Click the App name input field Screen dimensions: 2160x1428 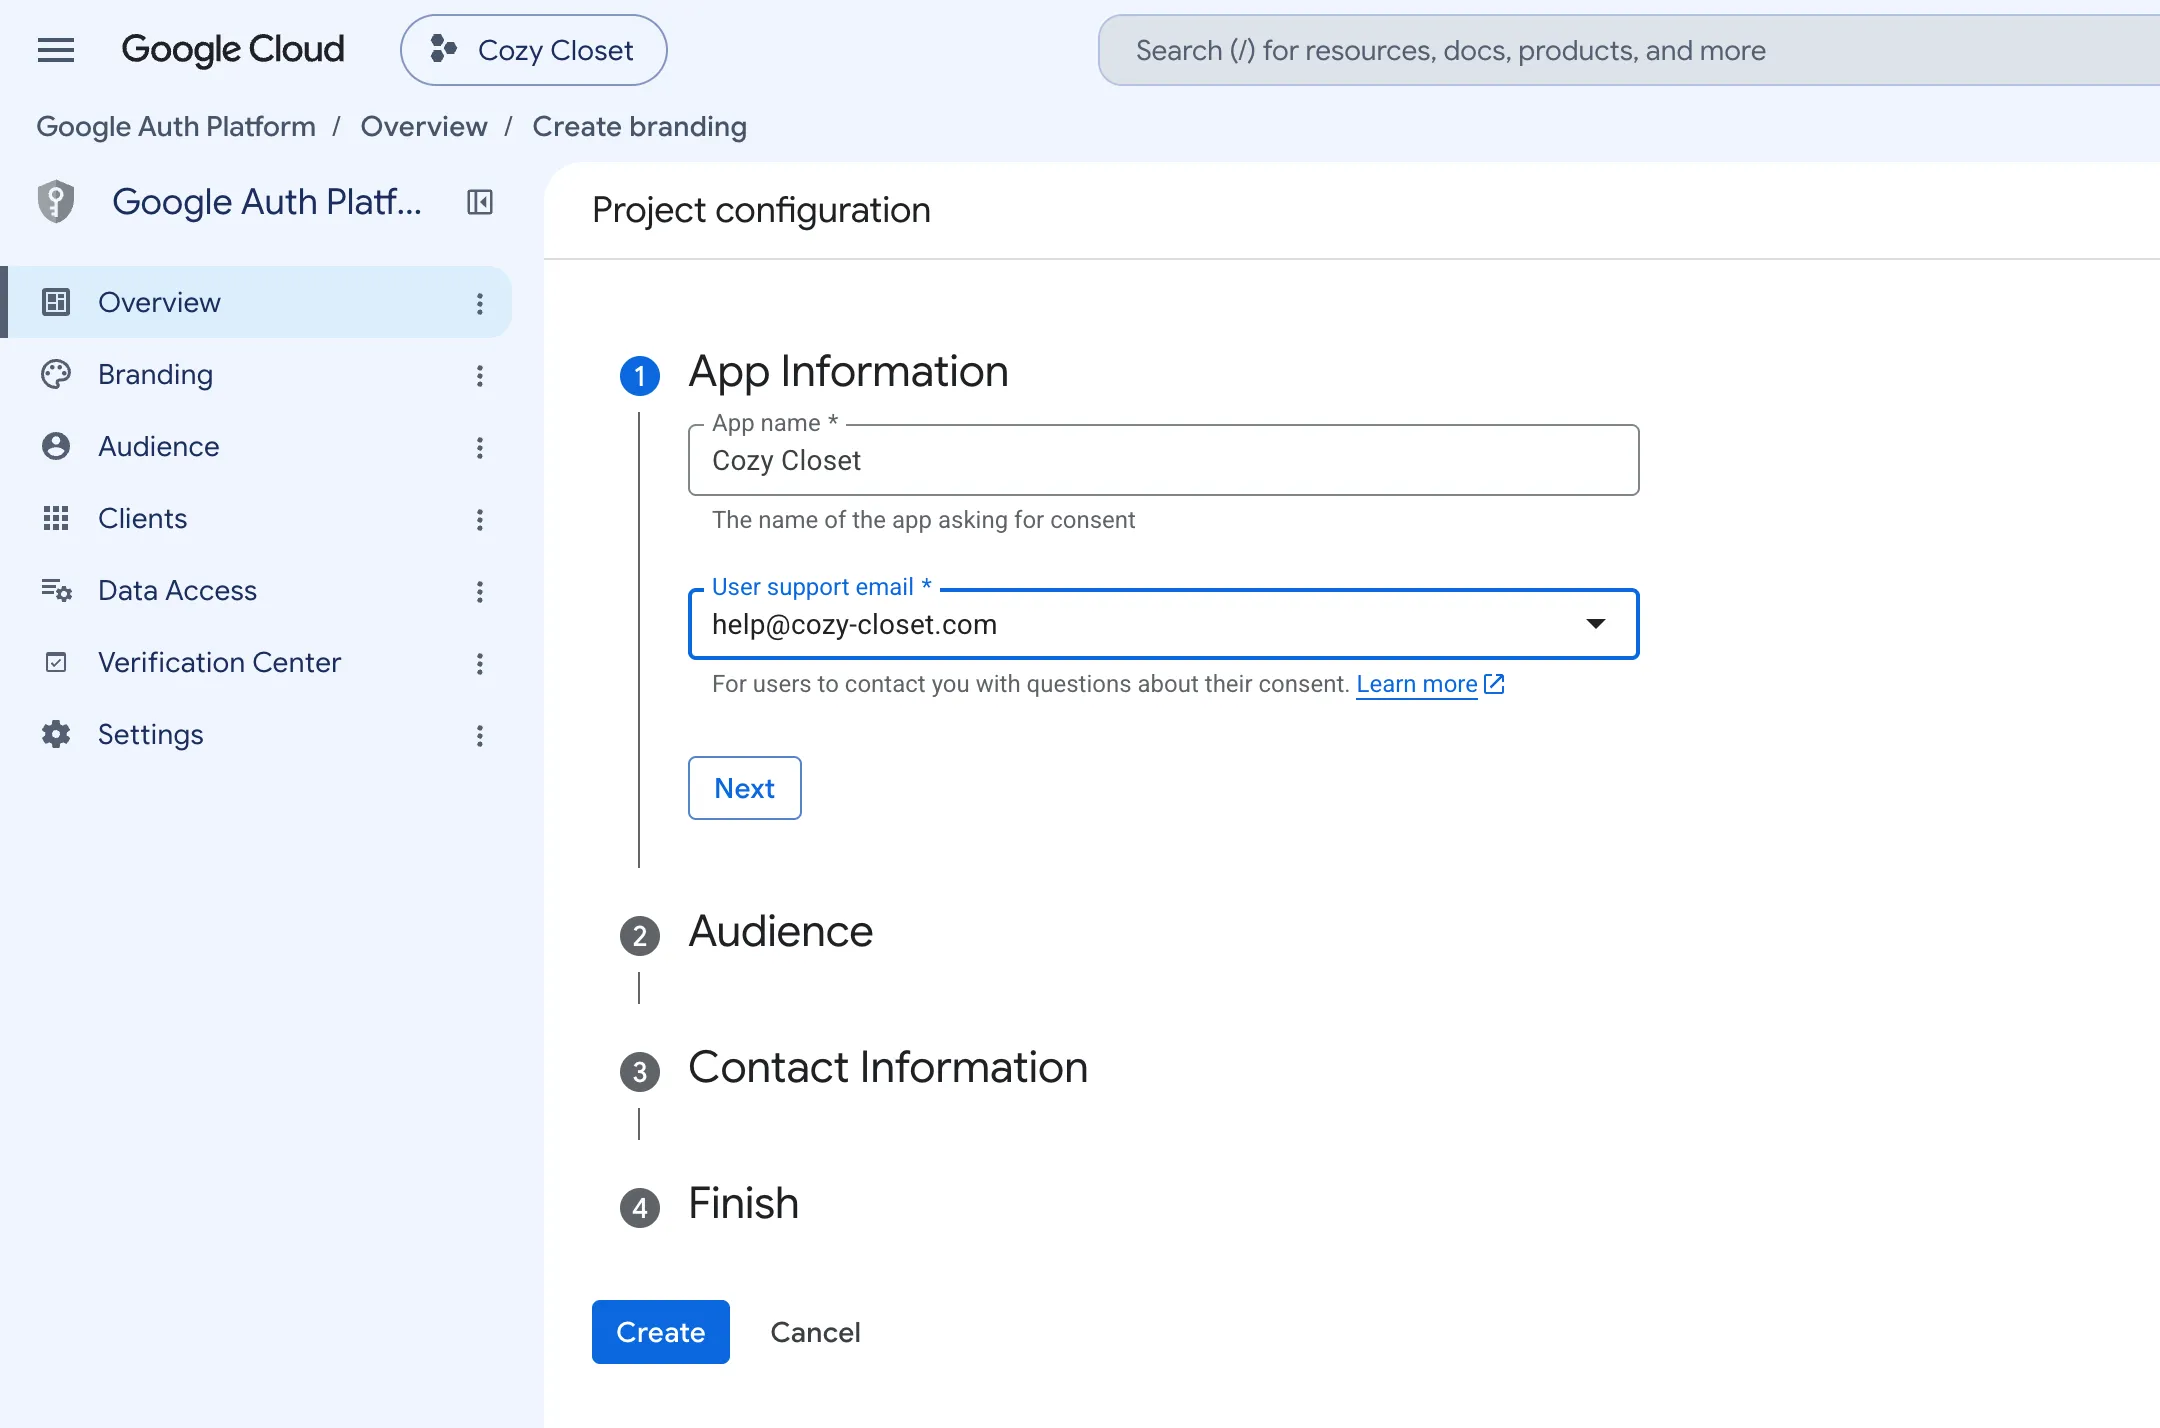point(1163,460)
